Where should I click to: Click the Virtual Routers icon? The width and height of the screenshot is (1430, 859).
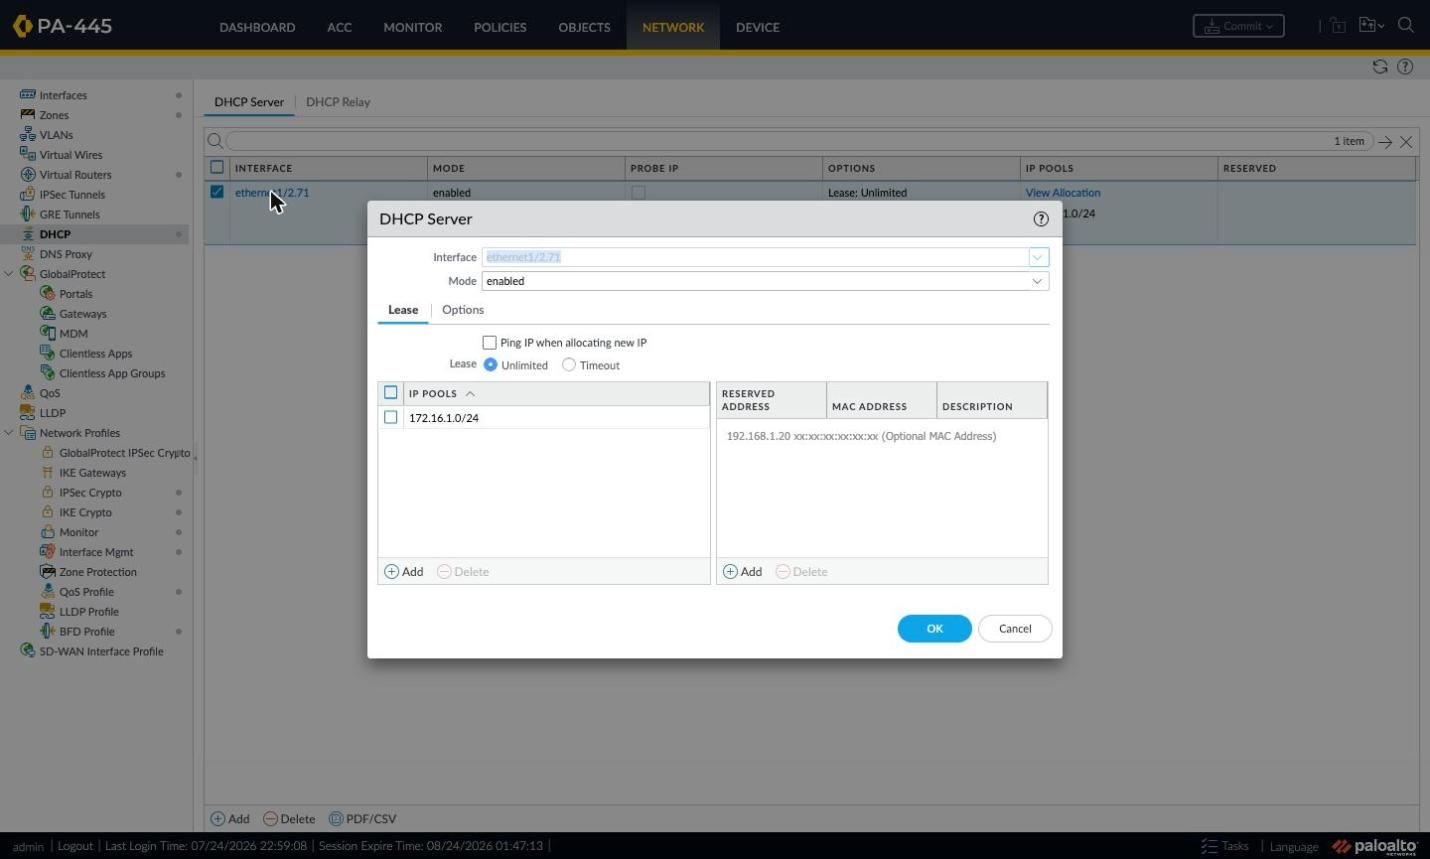(28, 175)
